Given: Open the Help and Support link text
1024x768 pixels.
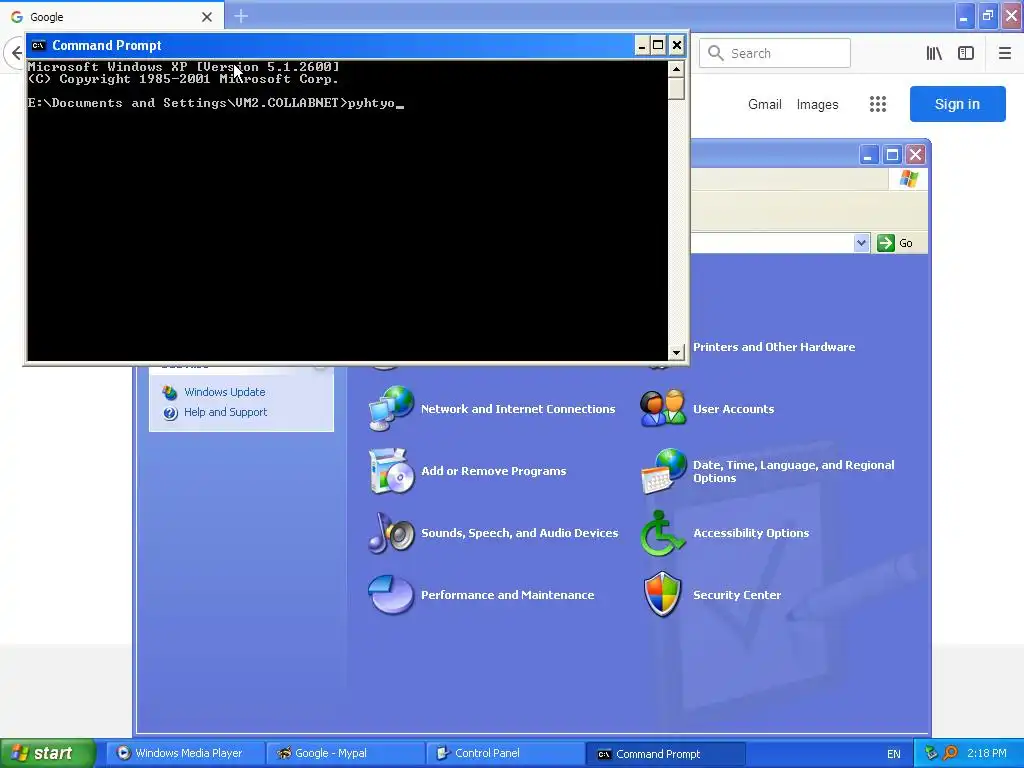Looking at the screenshot, I should [x=225, y=412].
